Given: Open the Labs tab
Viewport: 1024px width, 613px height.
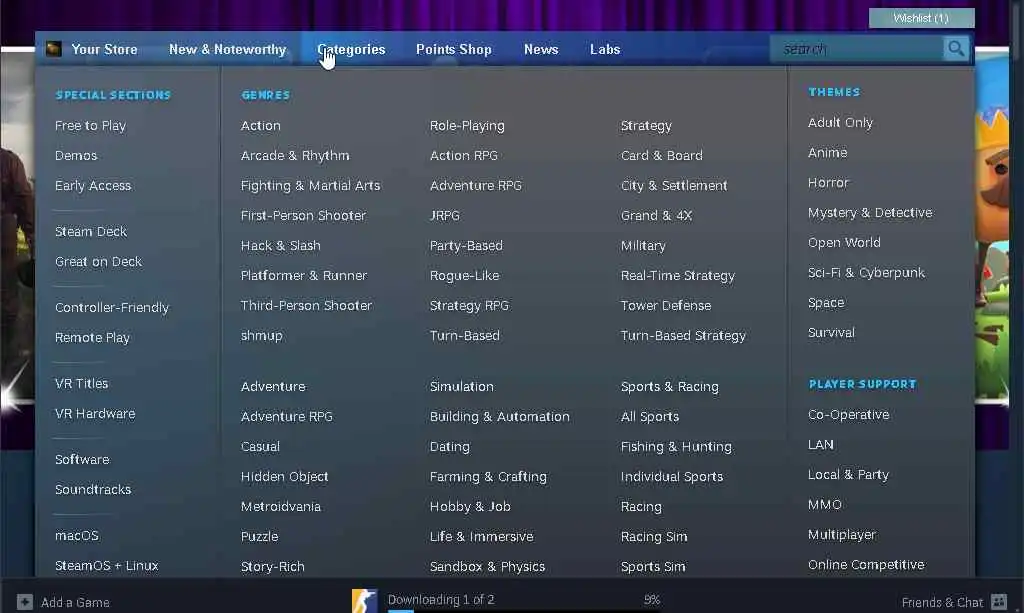Looking at the screenshot, I should tap(605, 50).
